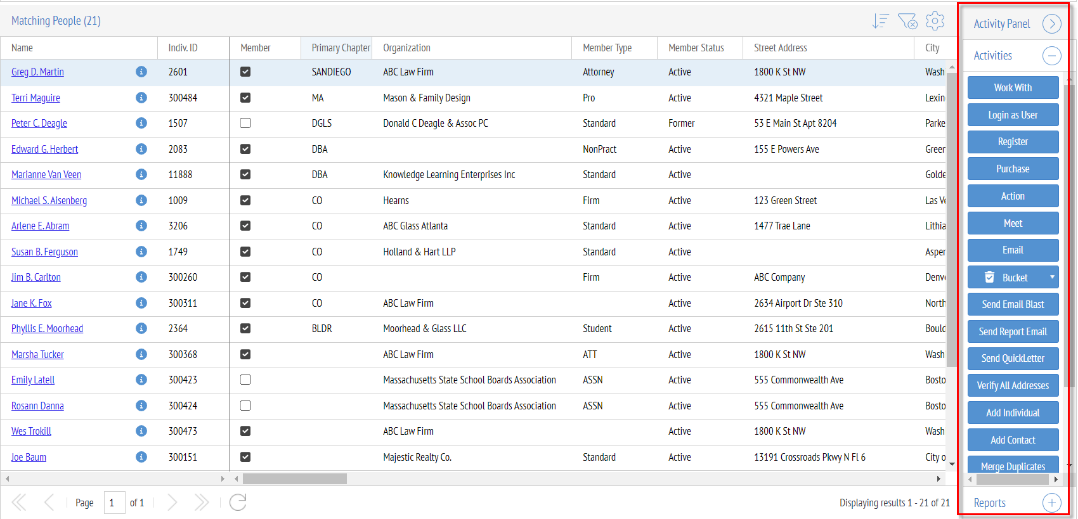The image size is (1078, 519).
Task: Click the grid's vertical scrollbar thumb
Action: coord(952,219)
